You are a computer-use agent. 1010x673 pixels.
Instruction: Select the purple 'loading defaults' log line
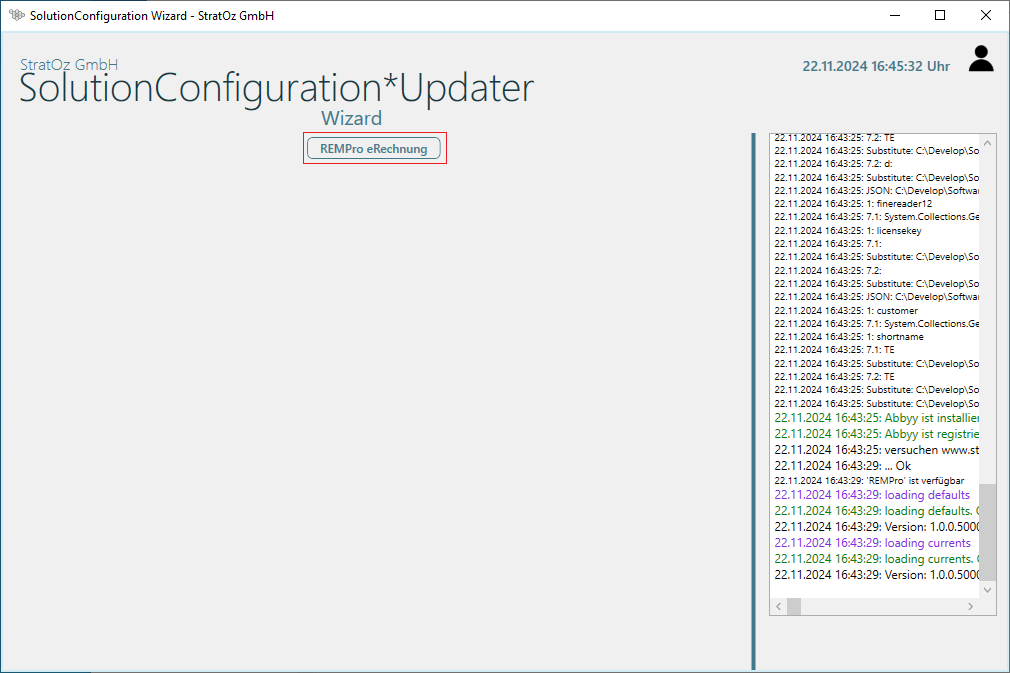coord(872,495)
